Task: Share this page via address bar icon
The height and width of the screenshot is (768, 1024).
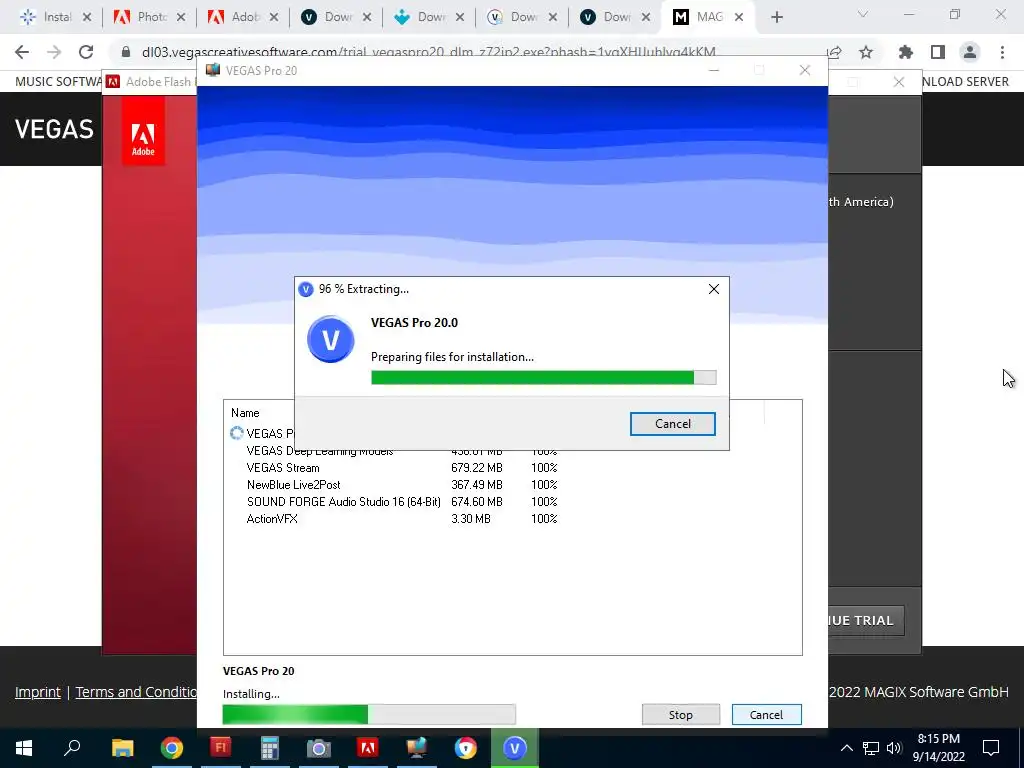Action: click(x=834, y=52)
